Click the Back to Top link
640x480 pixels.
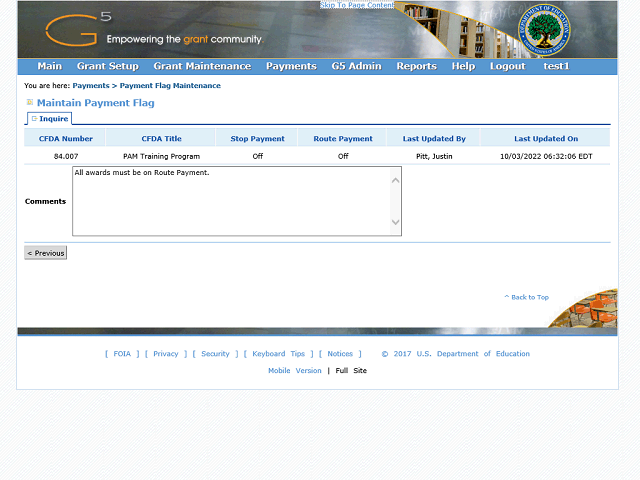(x=527, y=297)
